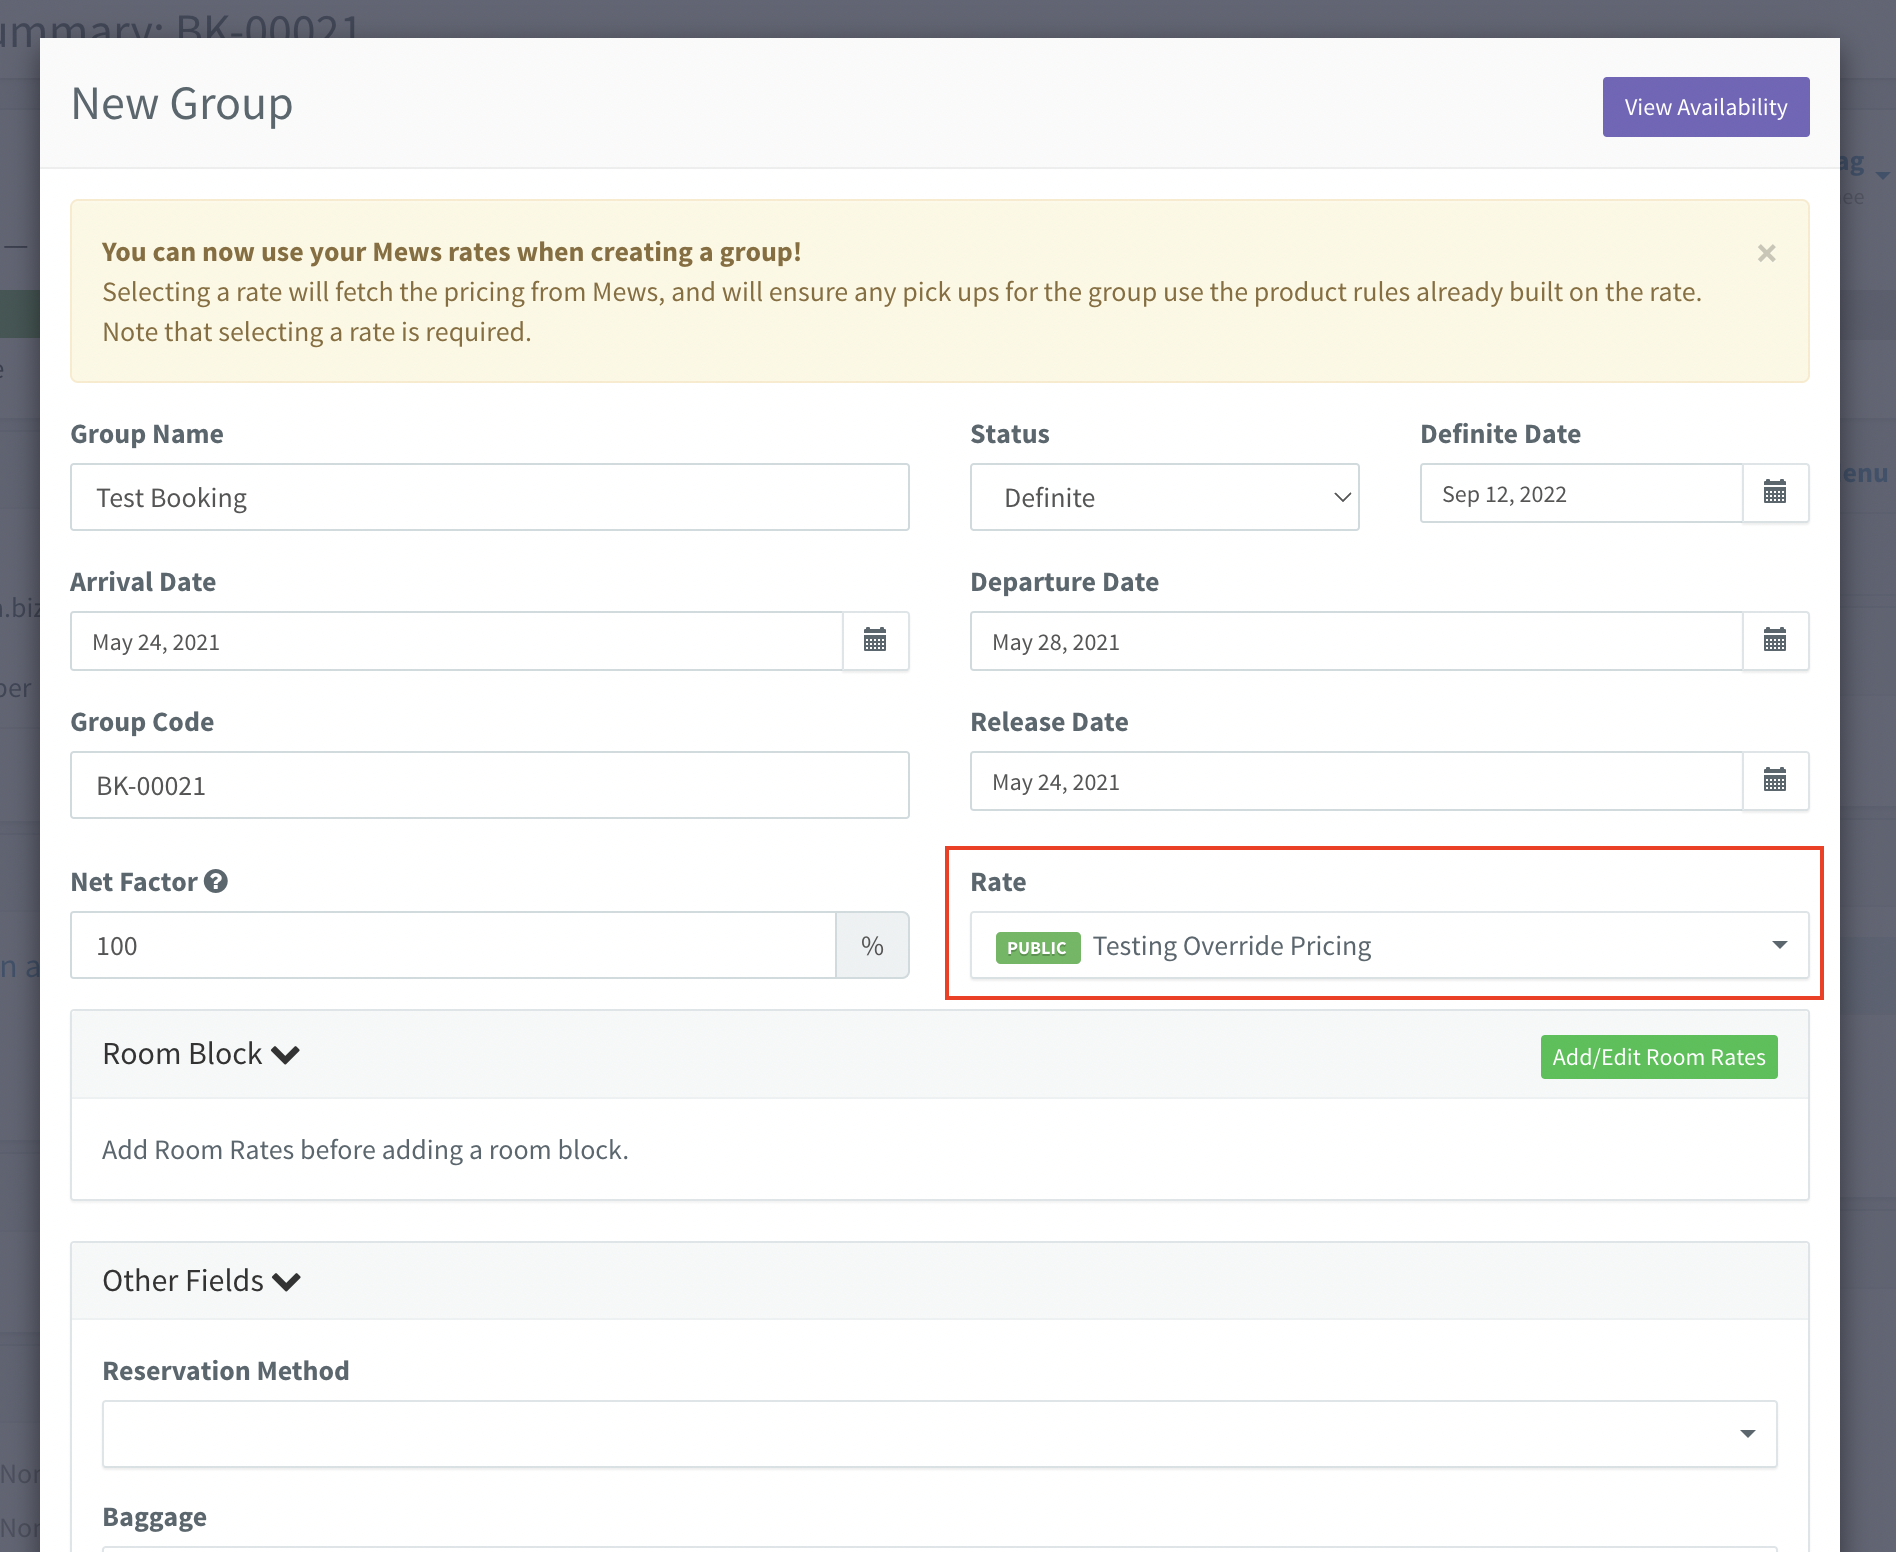1896x1552 pixels.
Task: Click Add/Edit Room Rates button
Action: 1659,1057
